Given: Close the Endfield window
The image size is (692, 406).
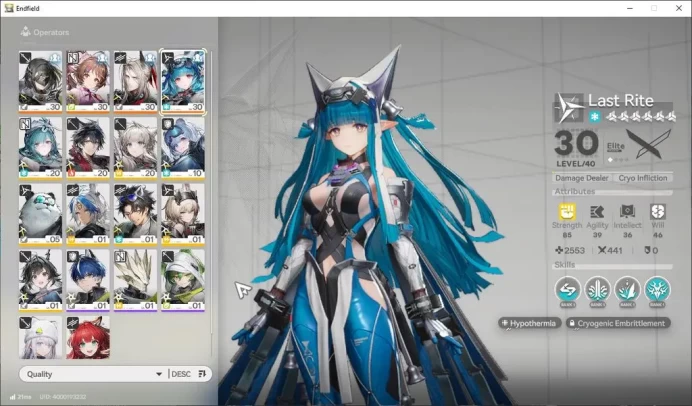Looking at the screenshot, I should (679, 8).
